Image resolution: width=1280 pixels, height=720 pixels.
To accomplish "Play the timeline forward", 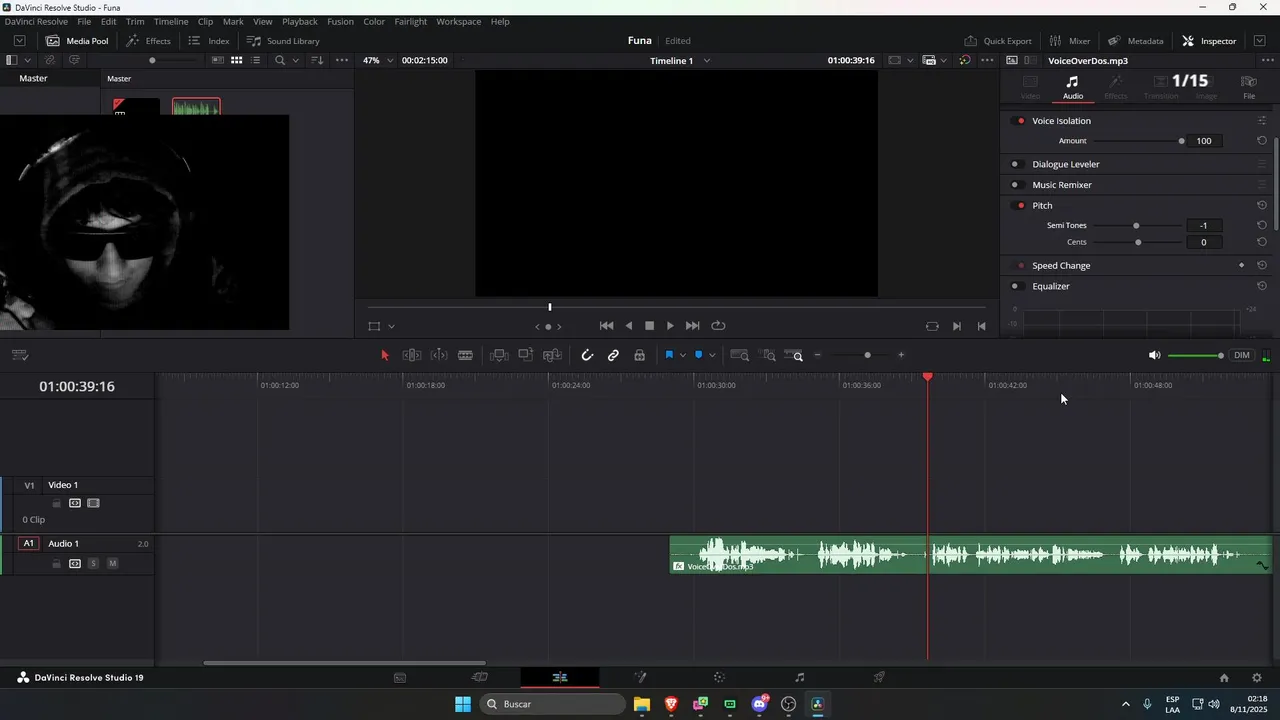I will coord(670,326).
